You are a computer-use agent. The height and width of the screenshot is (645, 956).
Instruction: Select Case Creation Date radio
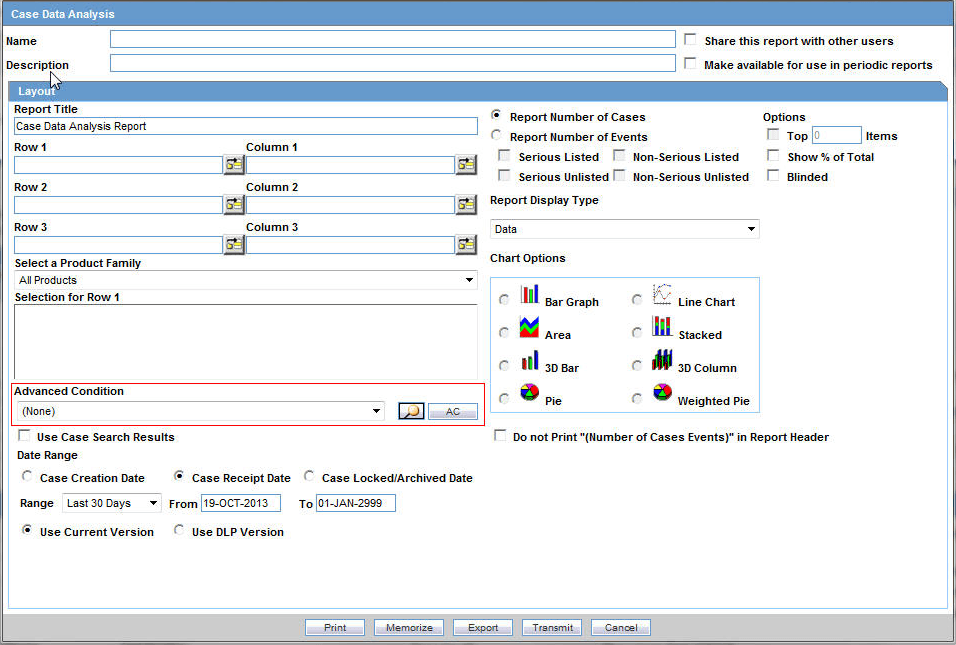pyautogui.click(x=27, y=476)
